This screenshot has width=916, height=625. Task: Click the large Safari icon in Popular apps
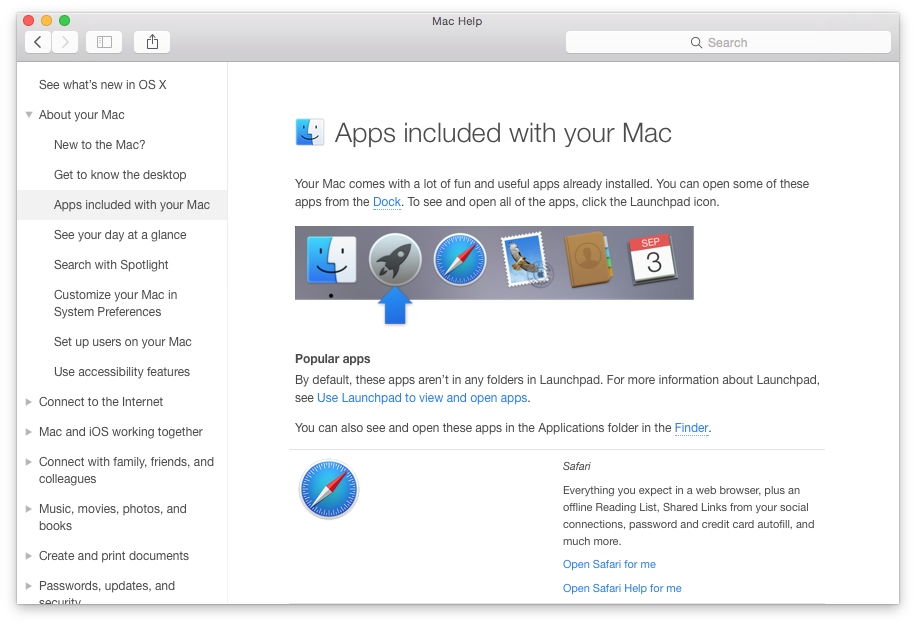coord(328,489)
